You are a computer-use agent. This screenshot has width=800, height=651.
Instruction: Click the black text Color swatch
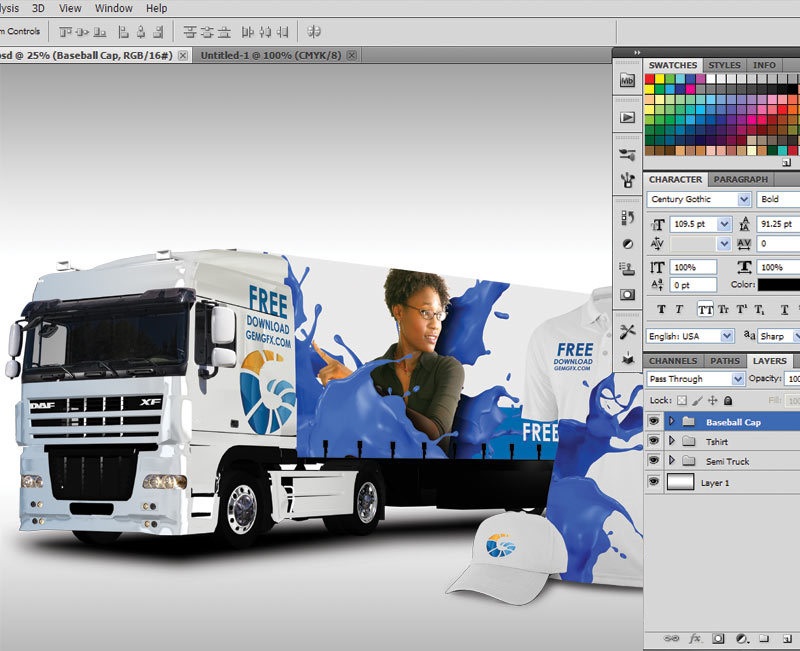780,285
